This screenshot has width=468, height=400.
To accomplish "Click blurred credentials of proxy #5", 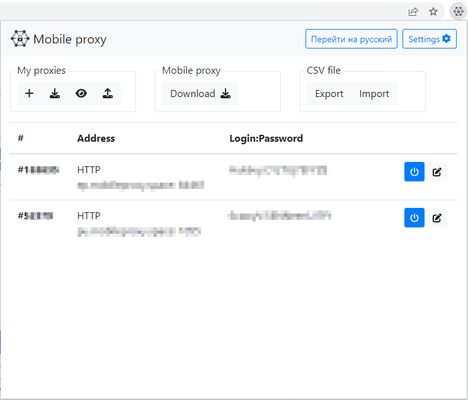I will [280, 216].
